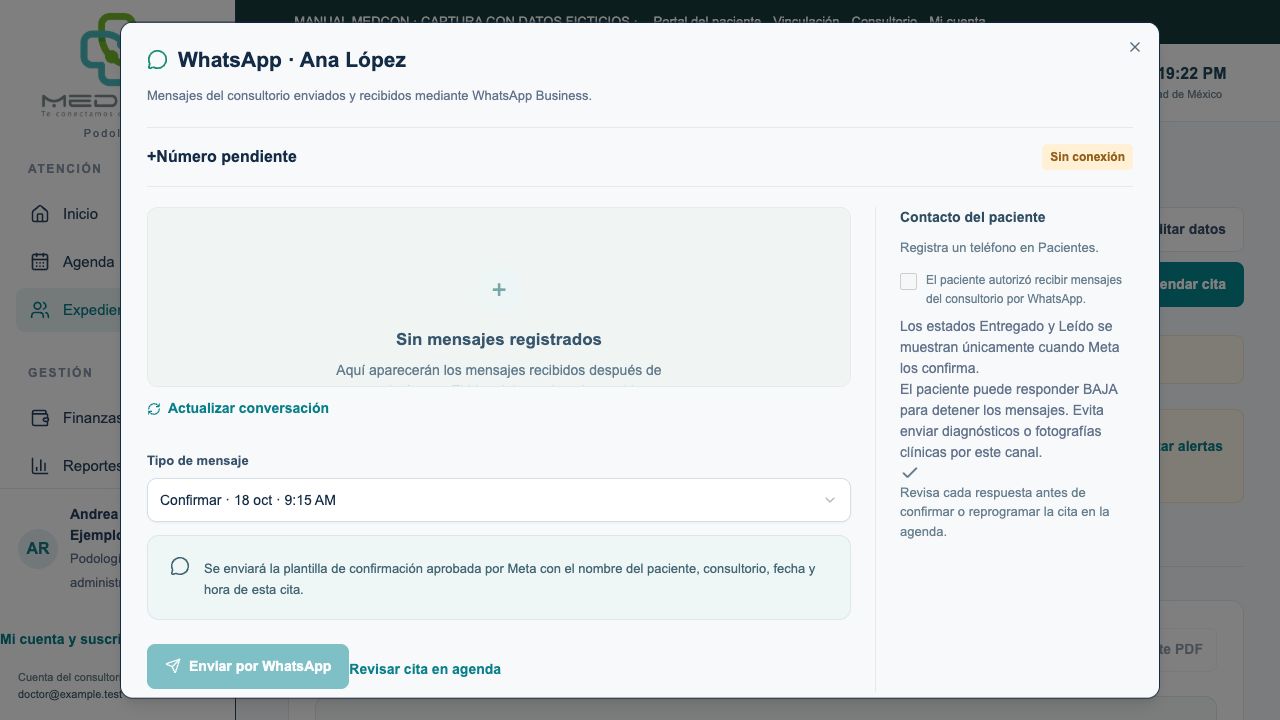This screenshot has width=1280, height=720.
Task: Click 'Registra un teléfono en Pacientes.' text
Action: coord(999,247)
